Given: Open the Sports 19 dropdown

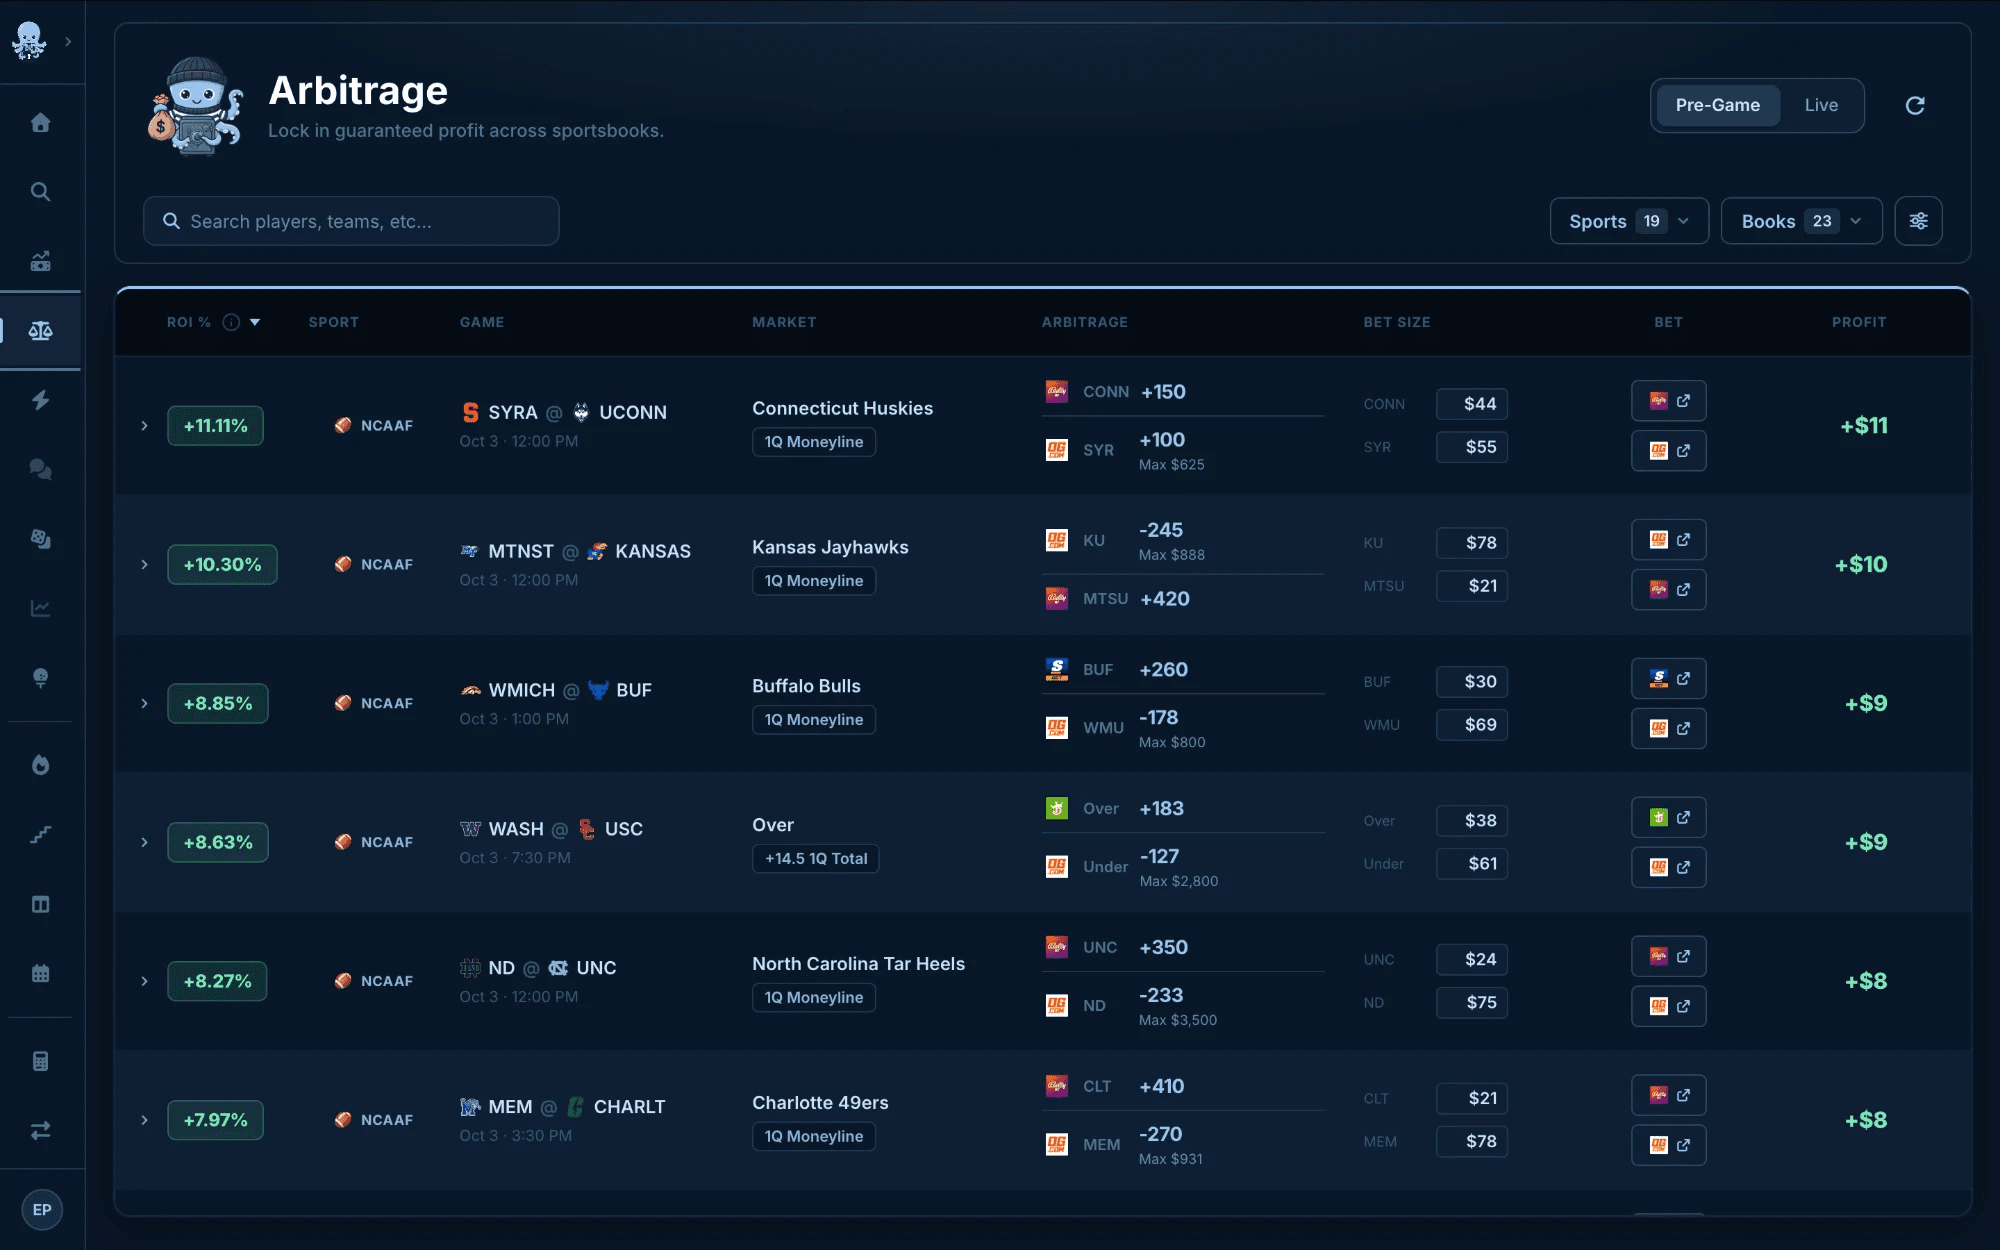Looking at the screenshot, I should pyautogui.click(x=1629, y=221).
